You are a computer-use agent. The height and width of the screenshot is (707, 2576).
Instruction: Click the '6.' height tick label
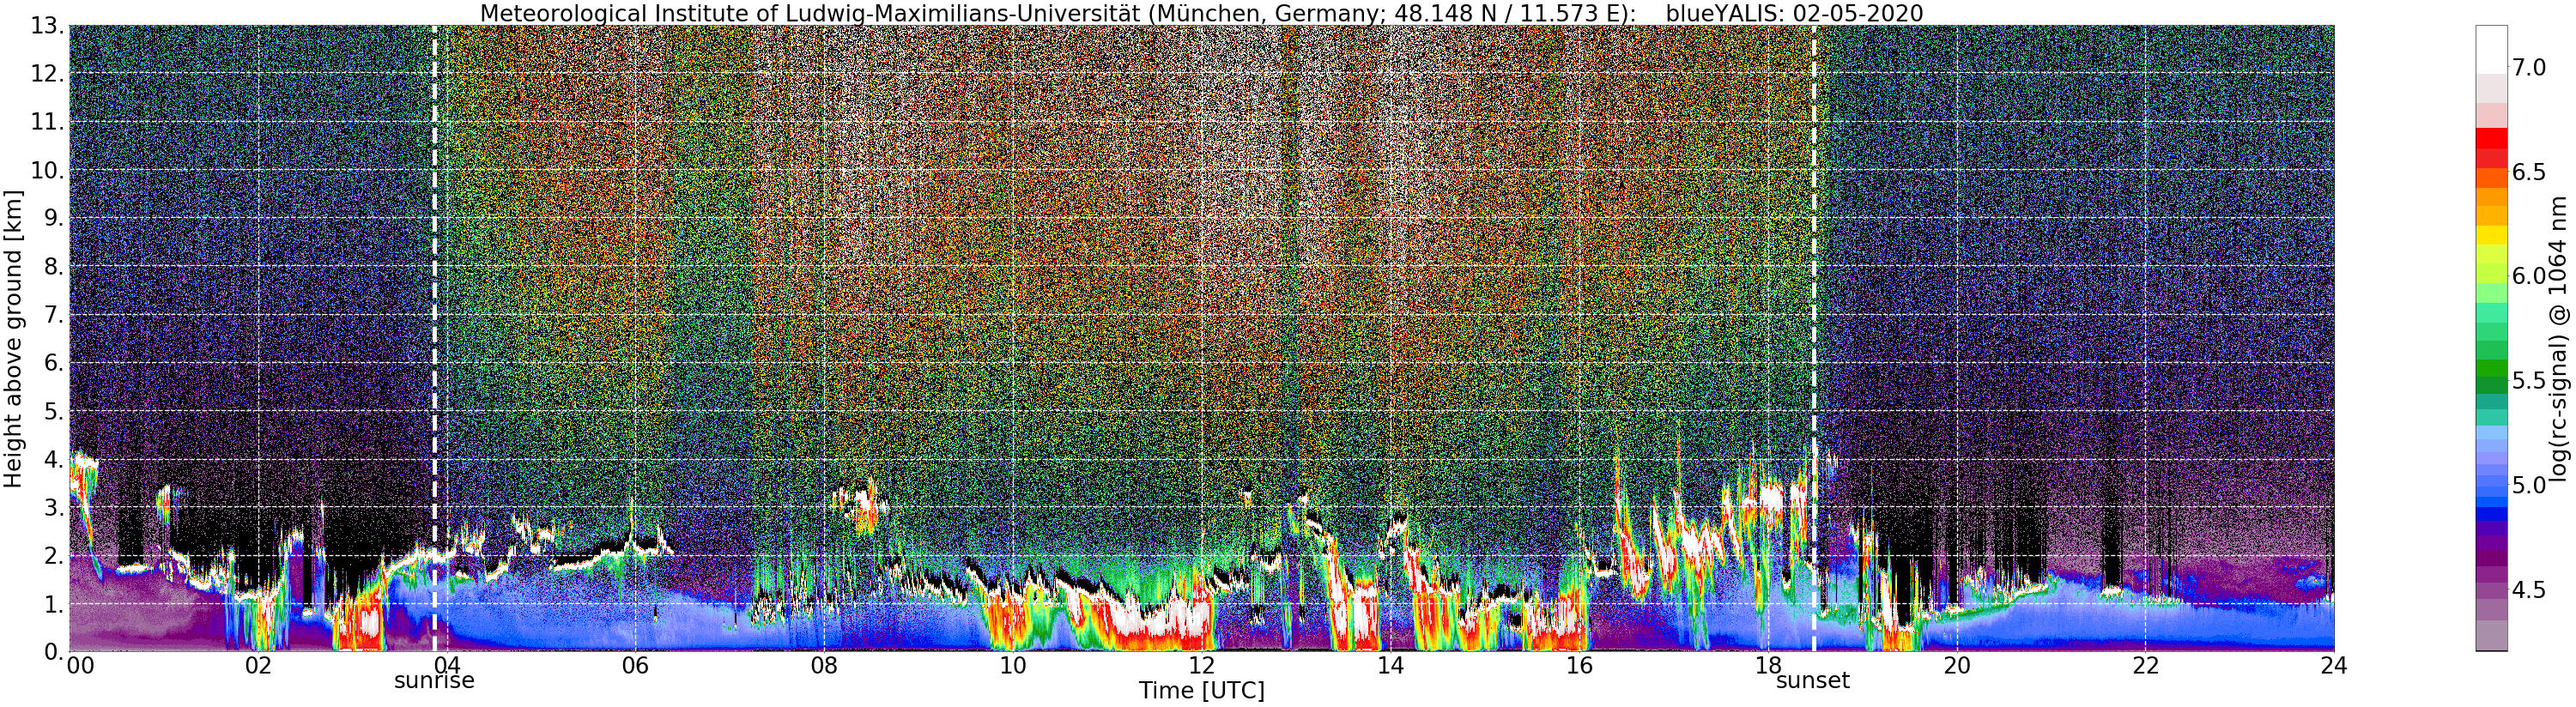pyautogui.click(x=52, y=364)
